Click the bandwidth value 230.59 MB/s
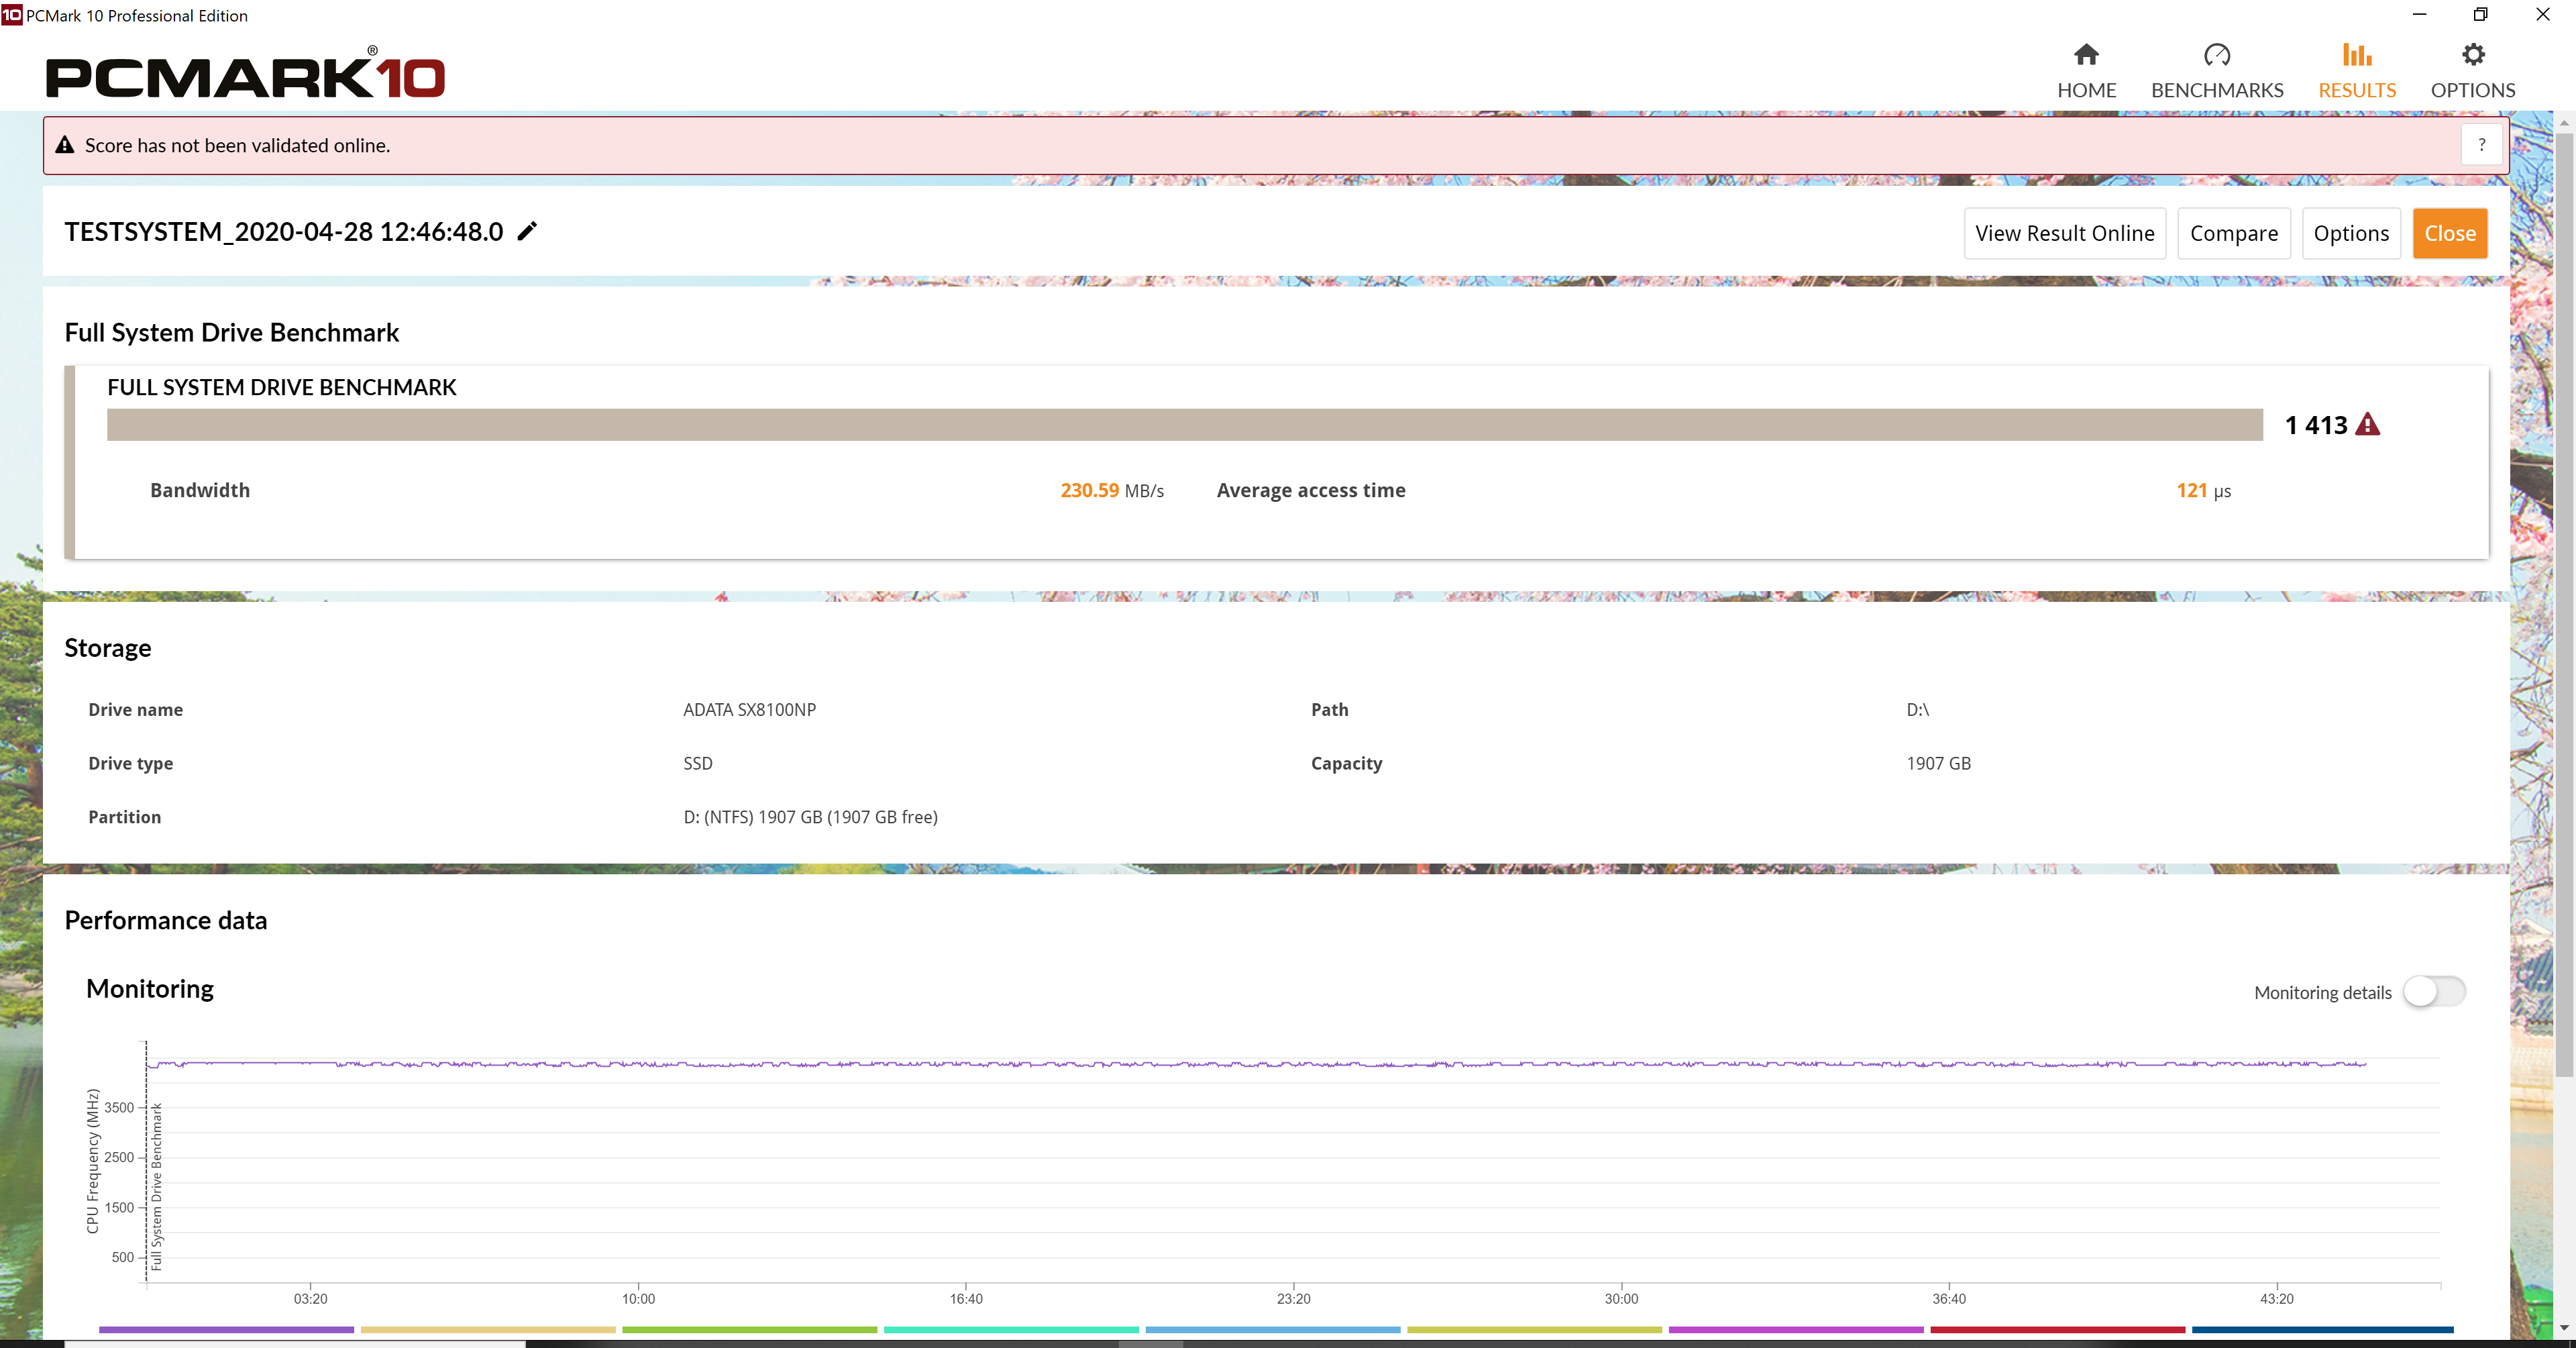Image resolution: width=2576 pixels, height=1348 pixels. tap(1112, 490)
